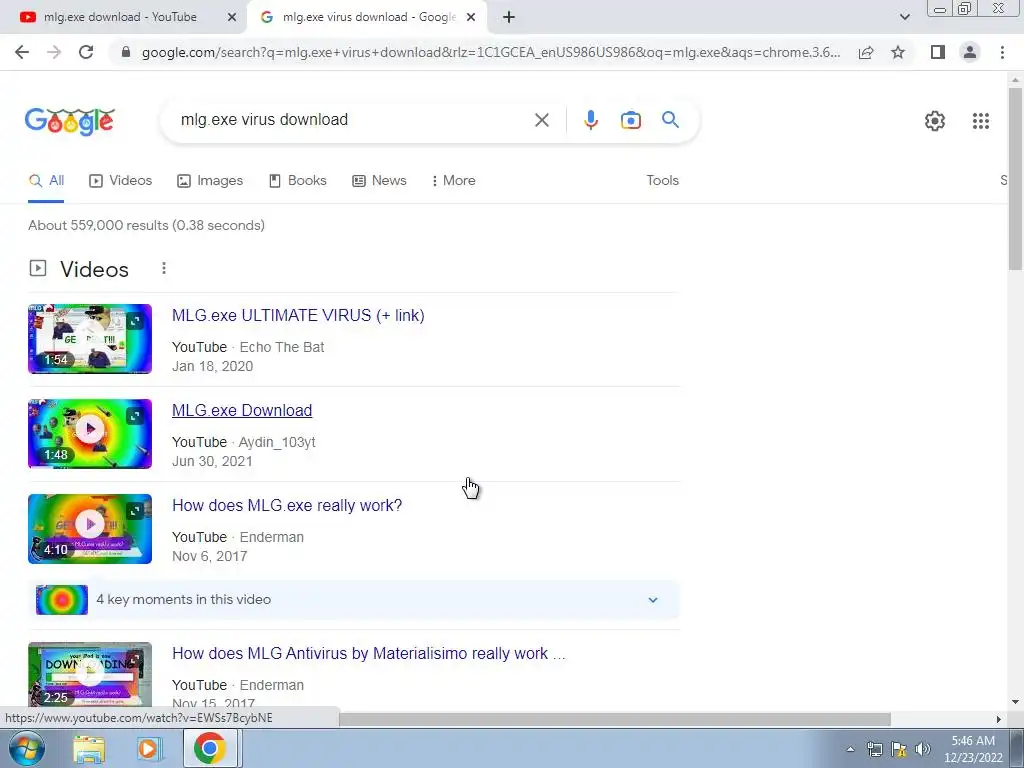Expand 4 key moments in this video

(652, 600)
